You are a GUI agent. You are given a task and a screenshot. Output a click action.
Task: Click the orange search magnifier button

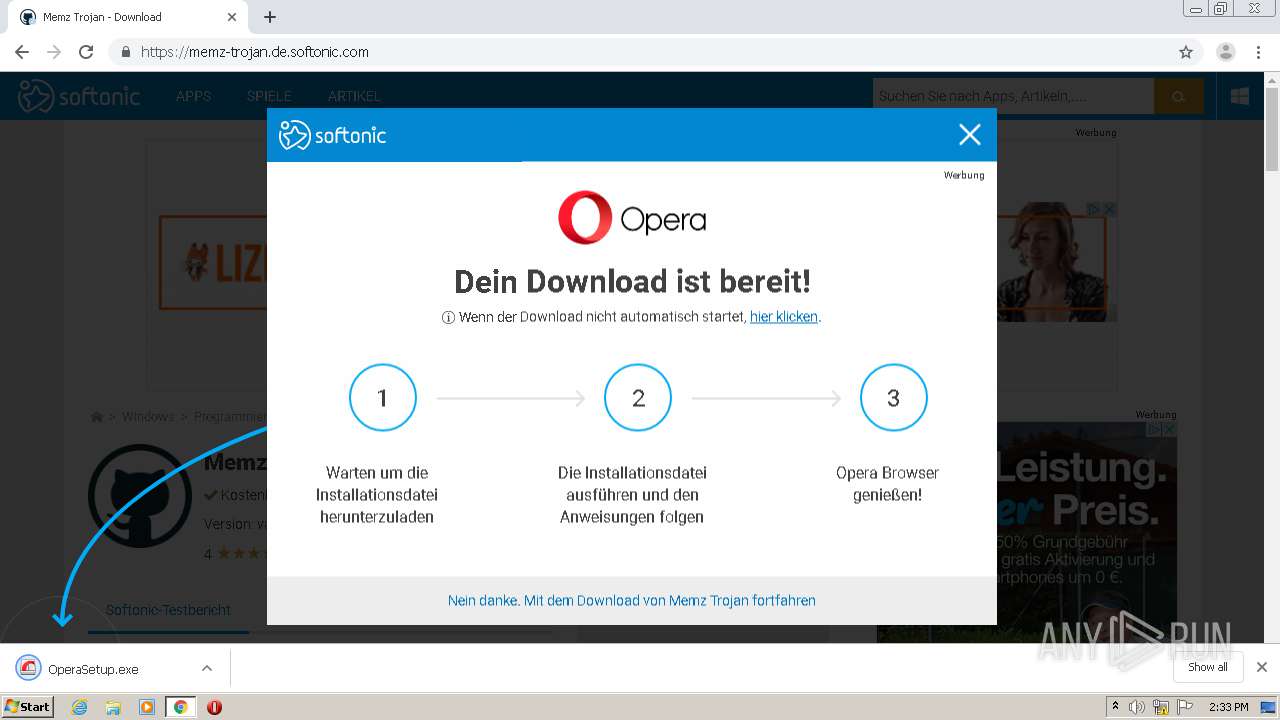point(1179,96)
